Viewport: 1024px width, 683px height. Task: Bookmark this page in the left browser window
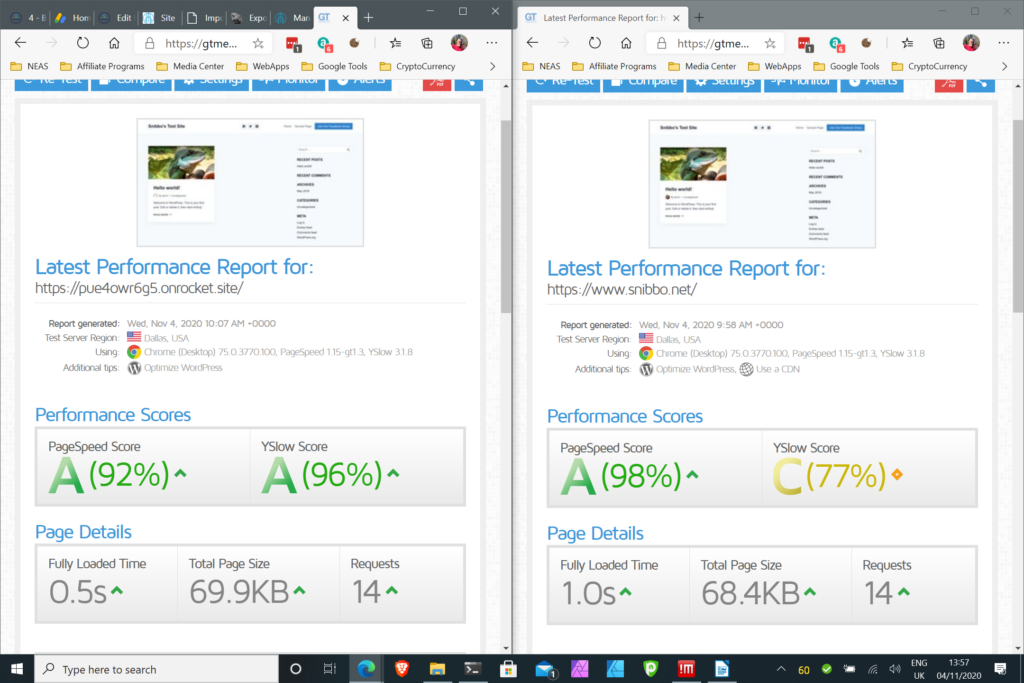click(259, 43)
